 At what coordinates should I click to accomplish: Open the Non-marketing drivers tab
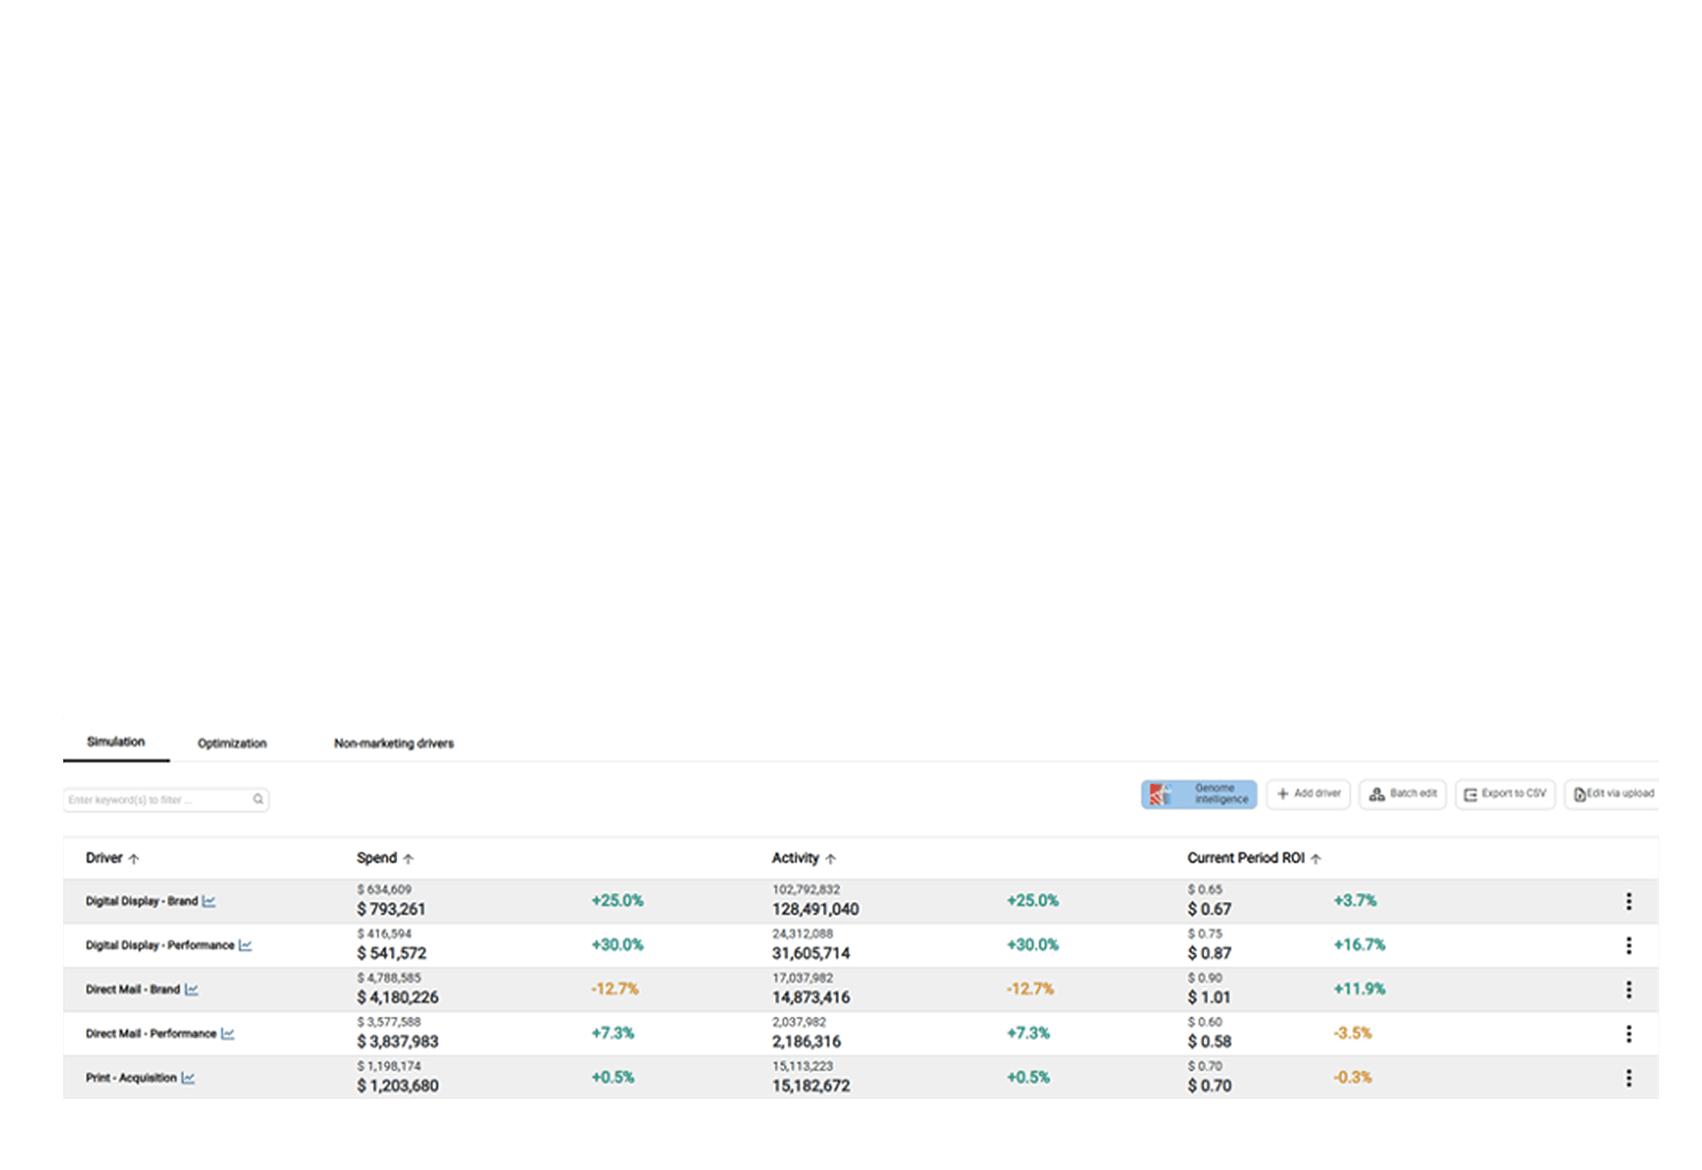(x=394, y=743)
